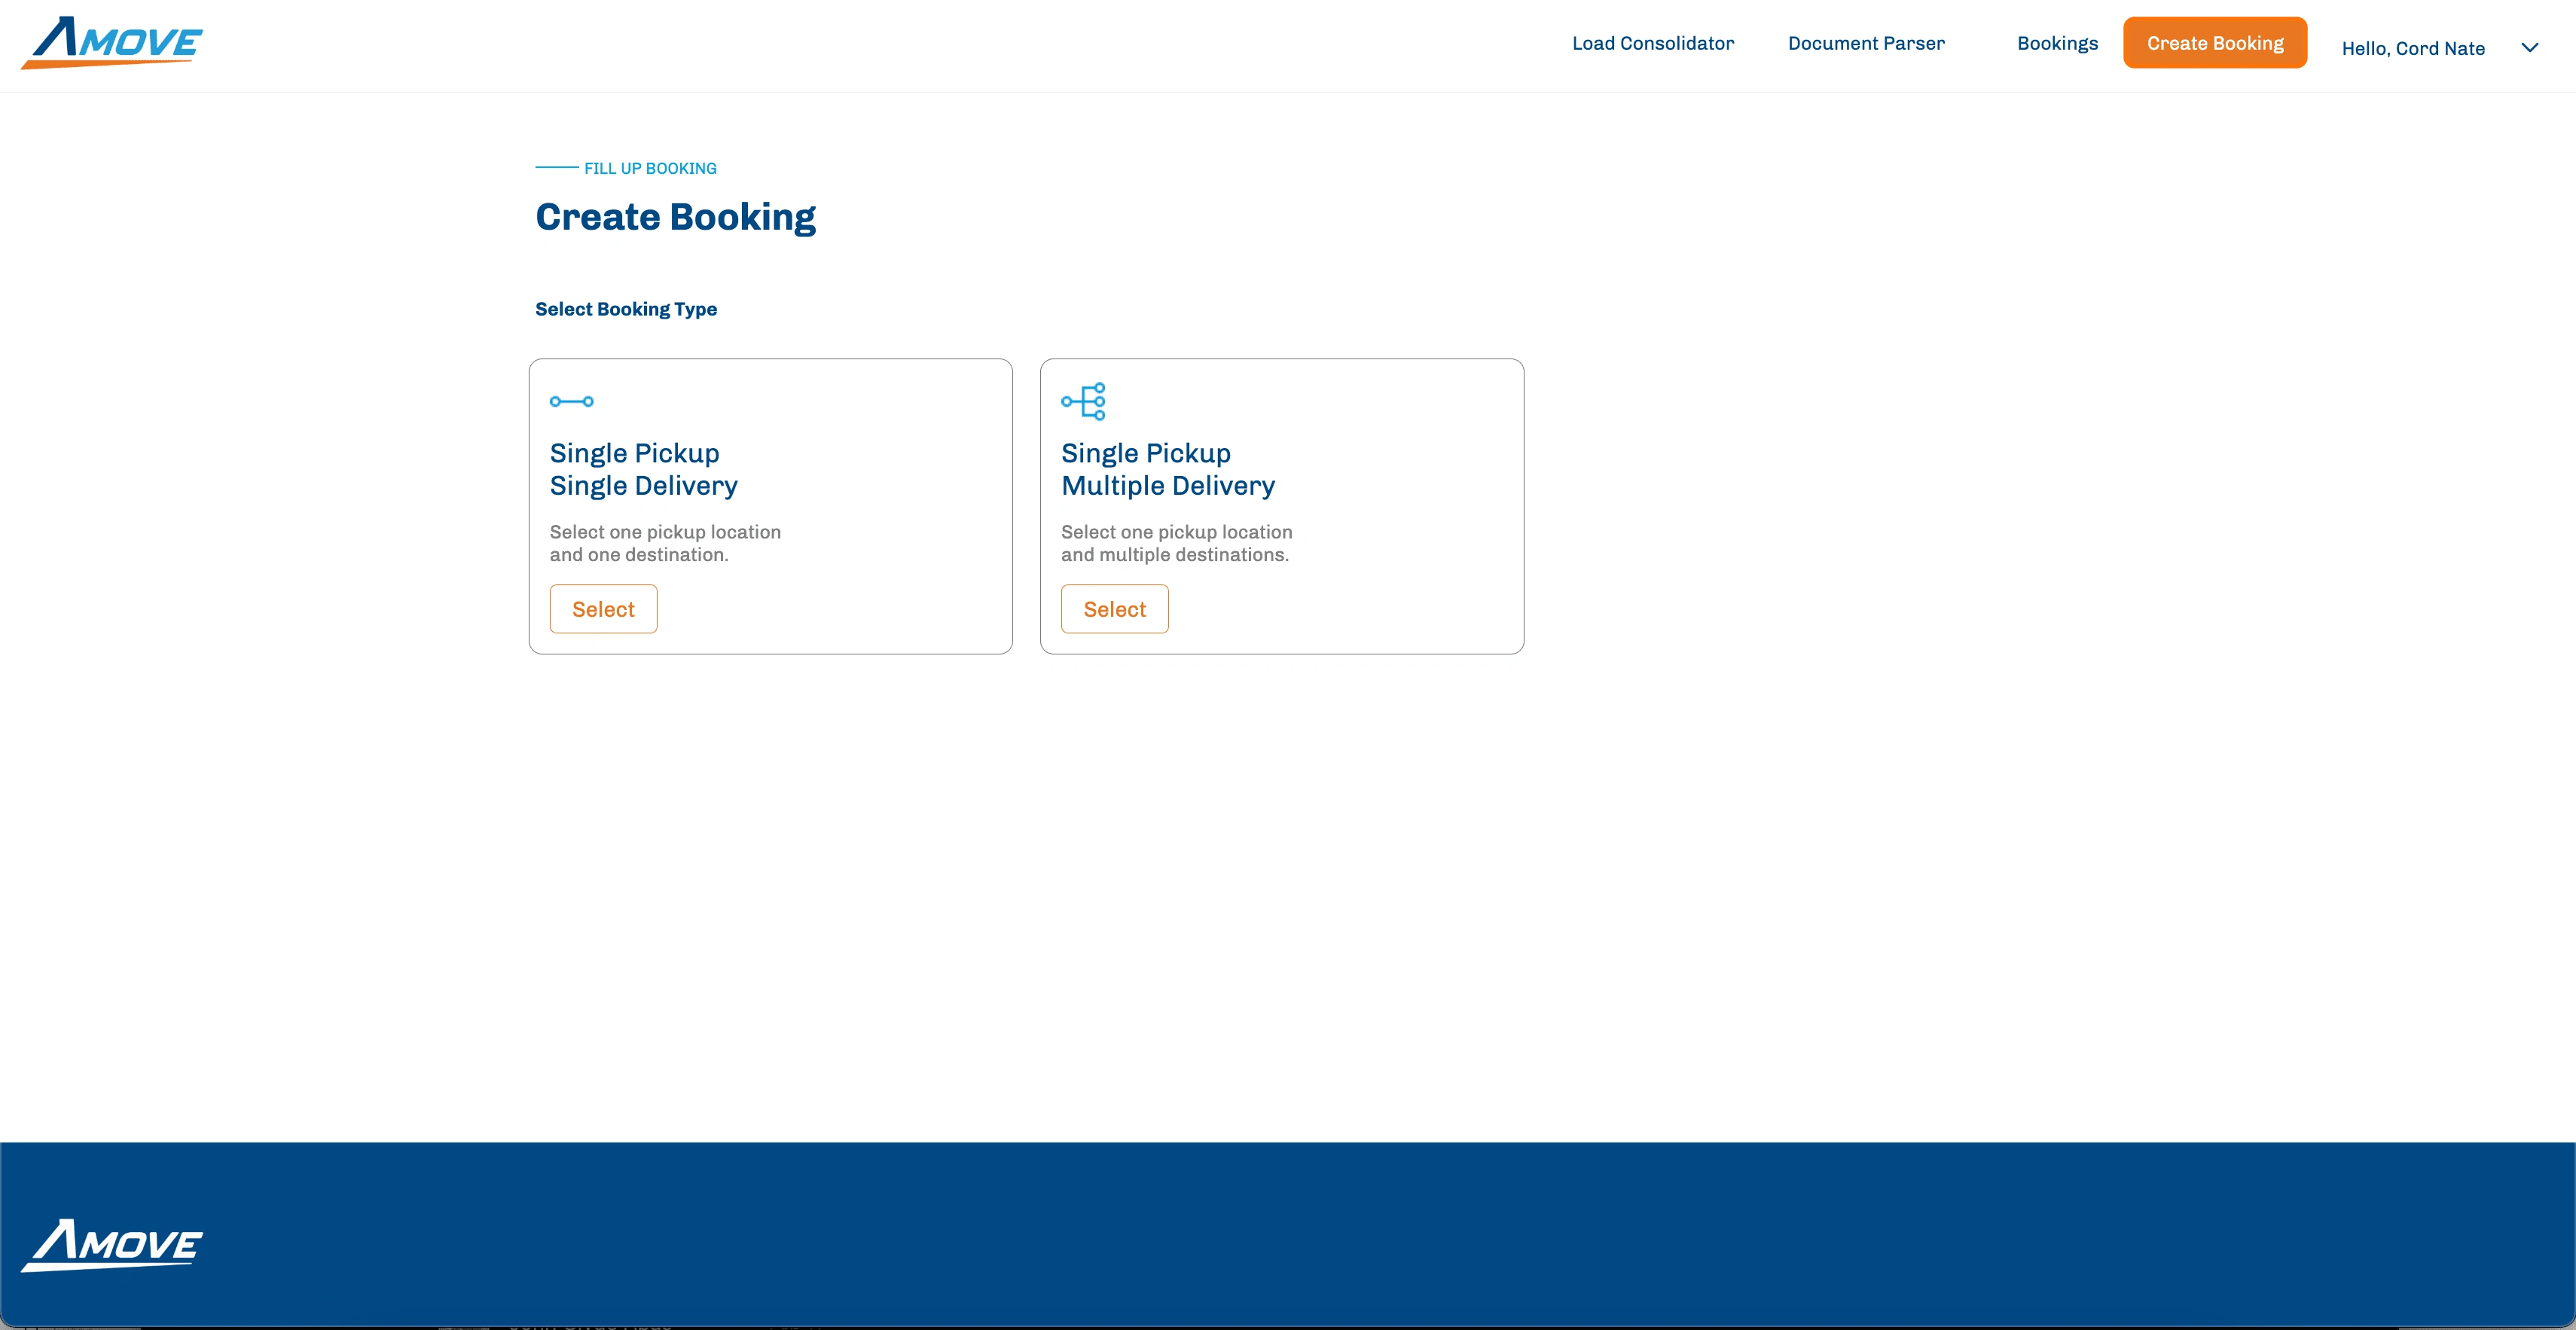Screen dimensions: 2576x1330
Task: Click the Select Booking Type subheading
Action: pos(625,309)
